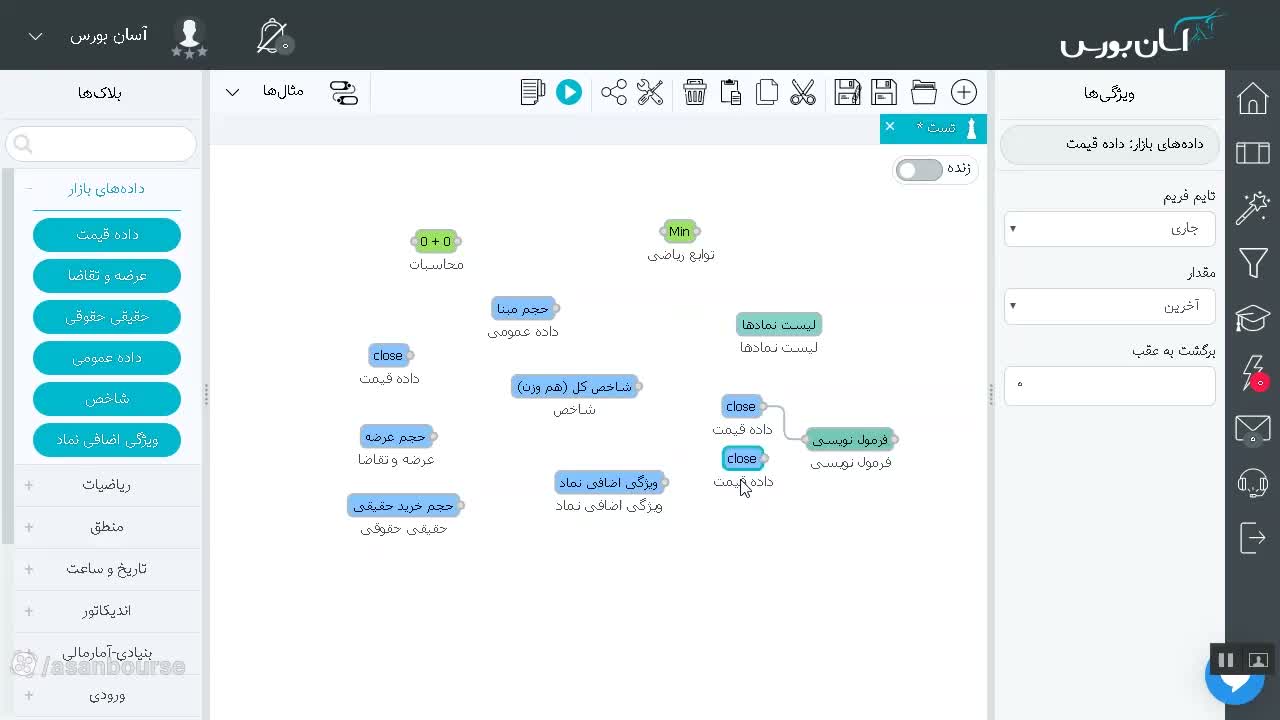Click the برگشت به عقب input field
The height and width of the screenshot is (720, 1280).
(x=1110, y=385)
